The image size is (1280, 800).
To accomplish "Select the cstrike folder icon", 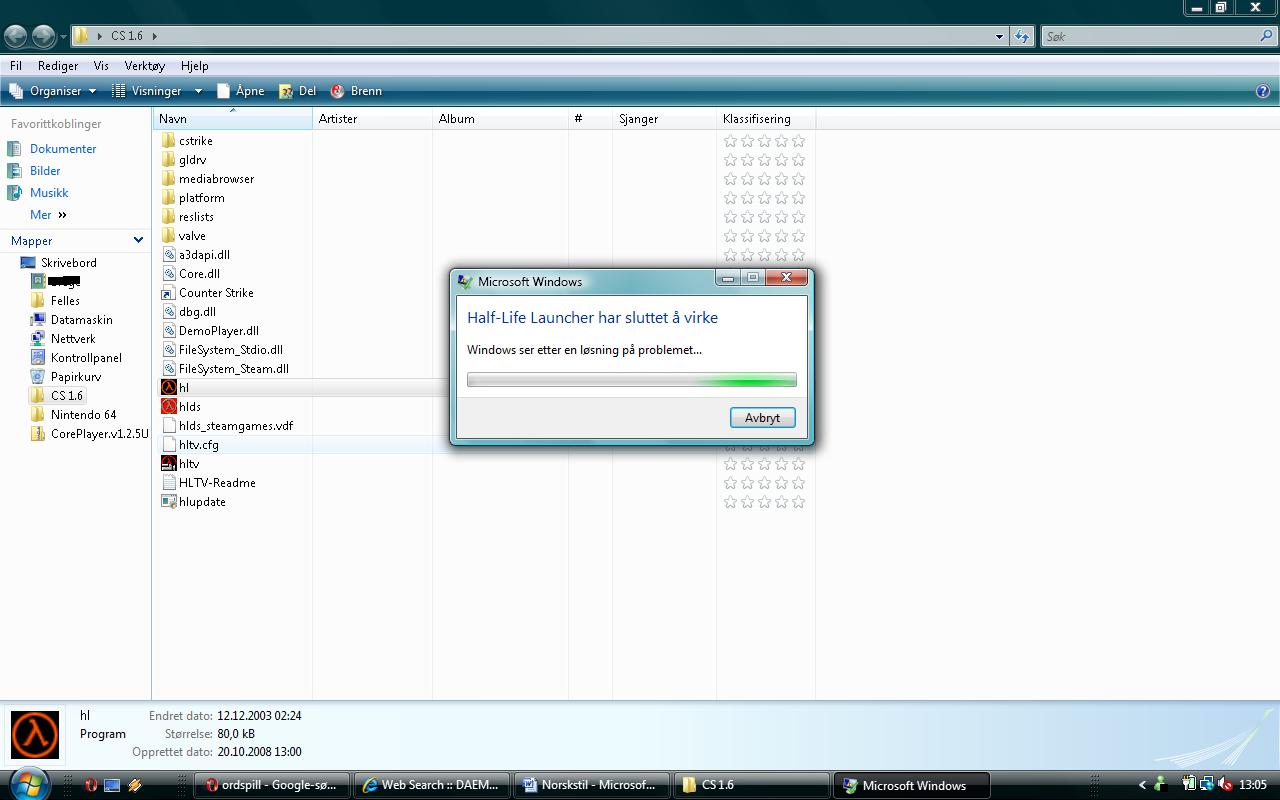I will click(x=169, y=141).
